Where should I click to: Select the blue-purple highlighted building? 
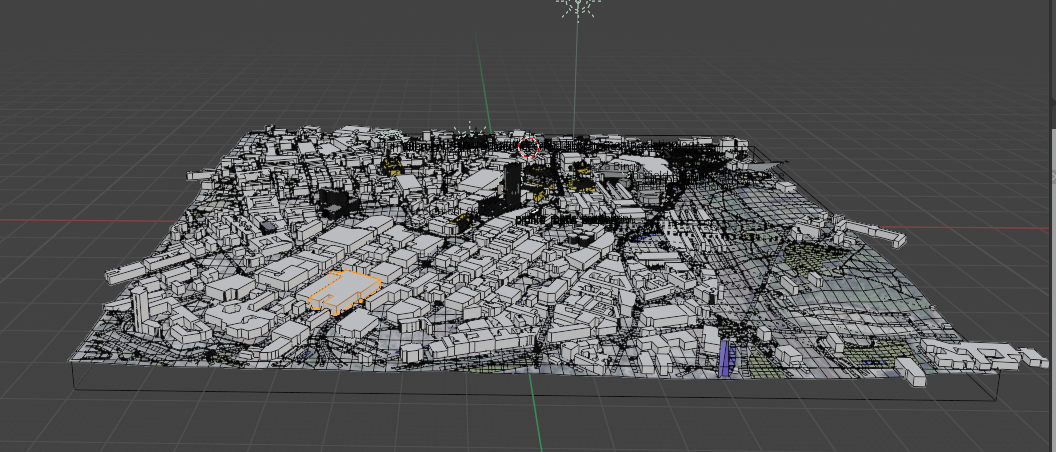[x=726, y=358]
